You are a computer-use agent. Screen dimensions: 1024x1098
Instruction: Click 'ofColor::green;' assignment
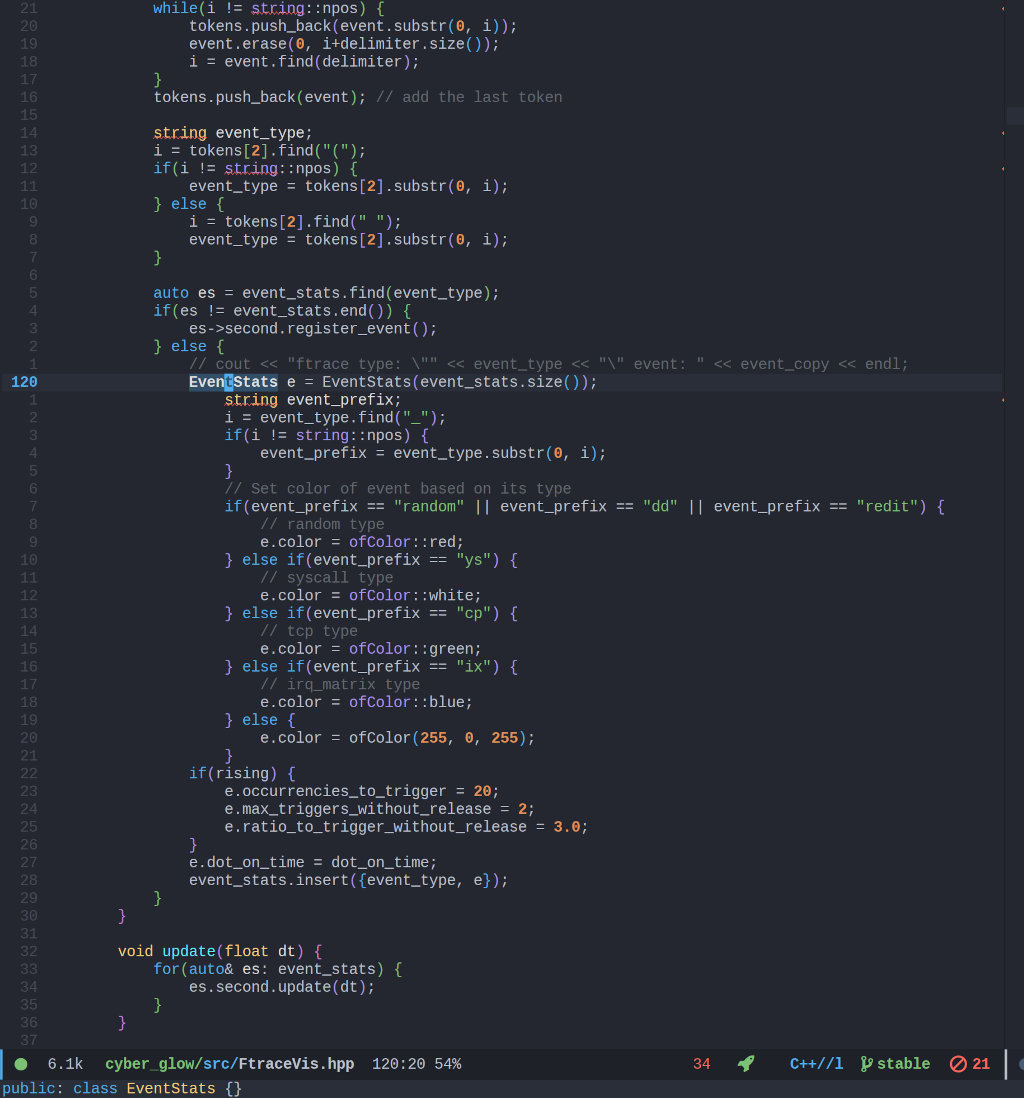pos(415,648)
